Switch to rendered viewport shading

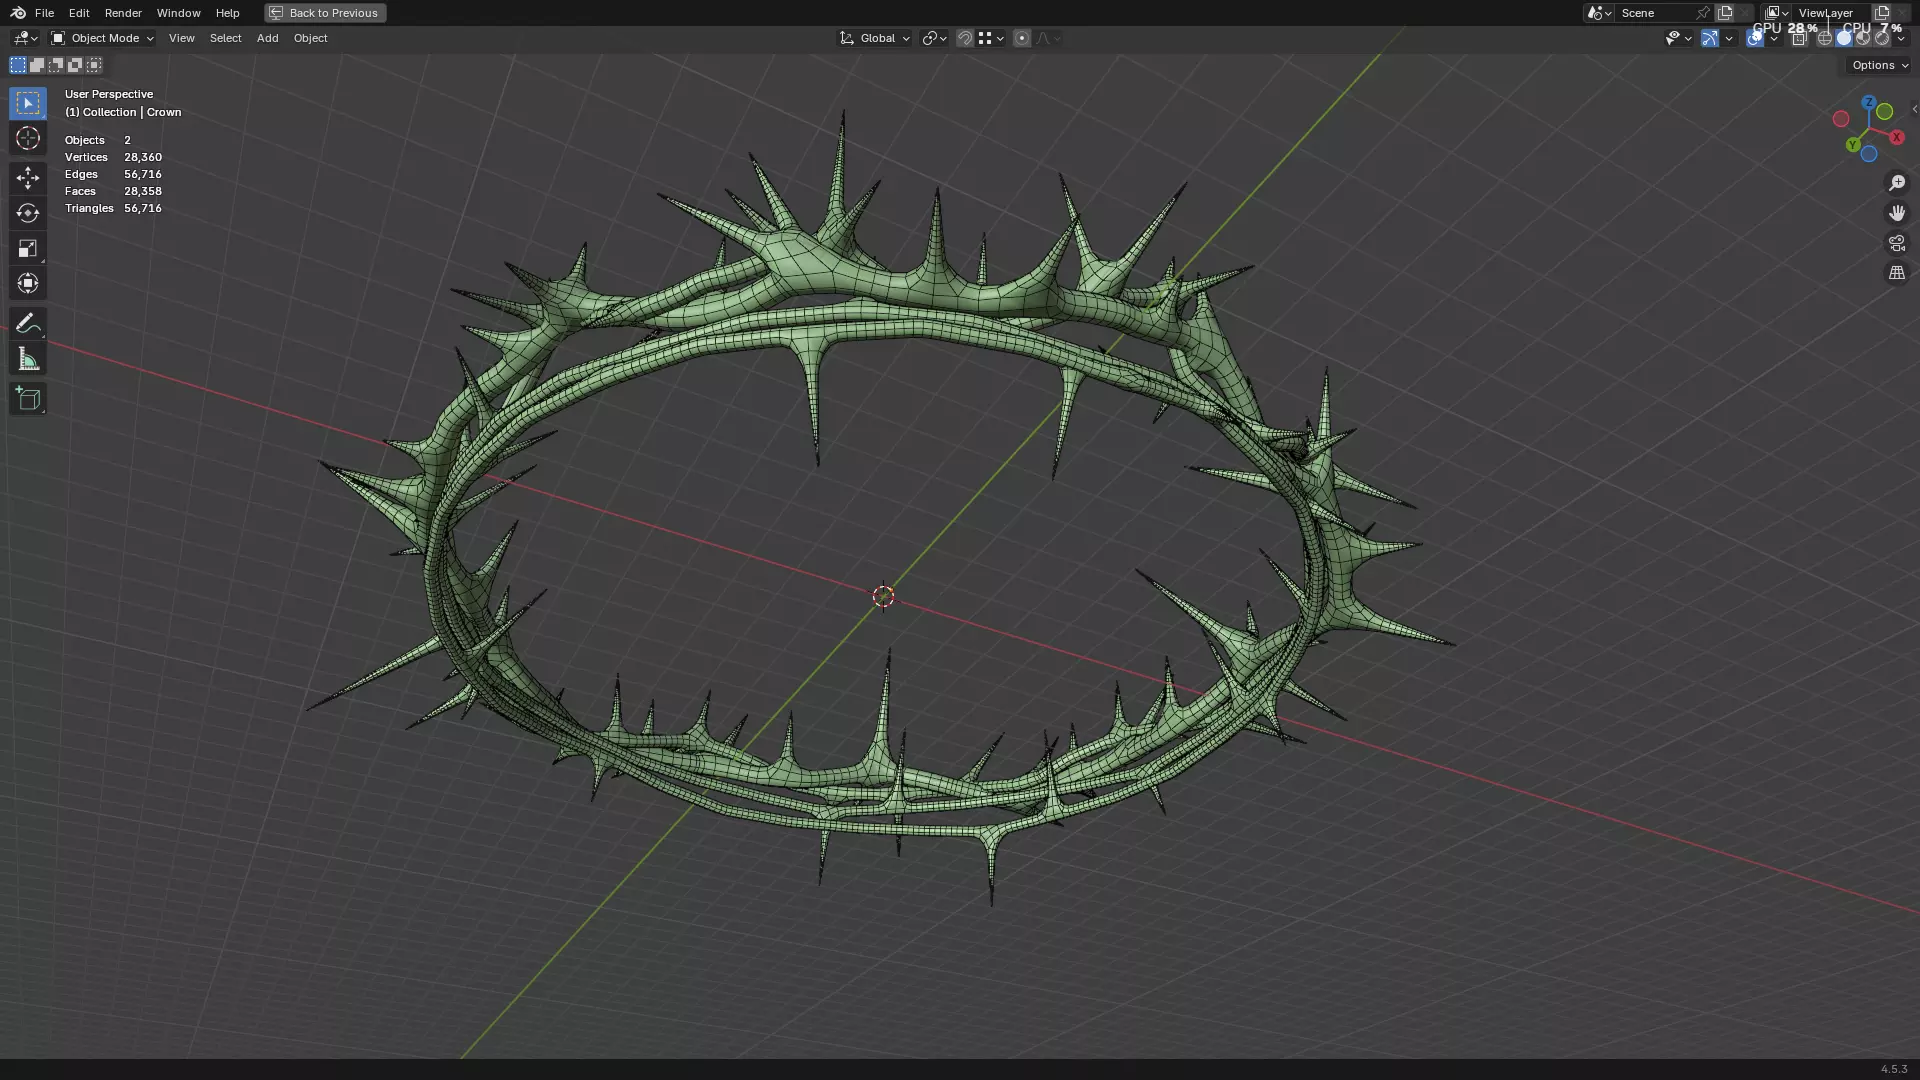click(x=1882, y=38)
